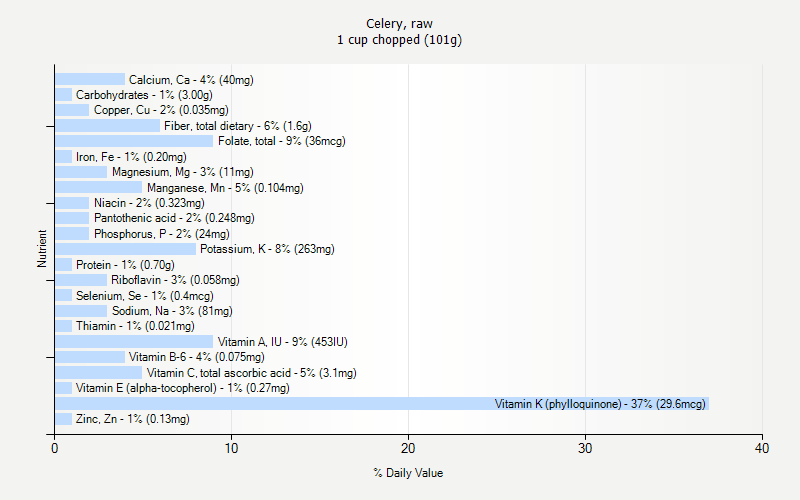Click the x-axis tick label 0
The height and width of the screenshot is (500, 800).
pyautogui.click(x=55, y=448)
